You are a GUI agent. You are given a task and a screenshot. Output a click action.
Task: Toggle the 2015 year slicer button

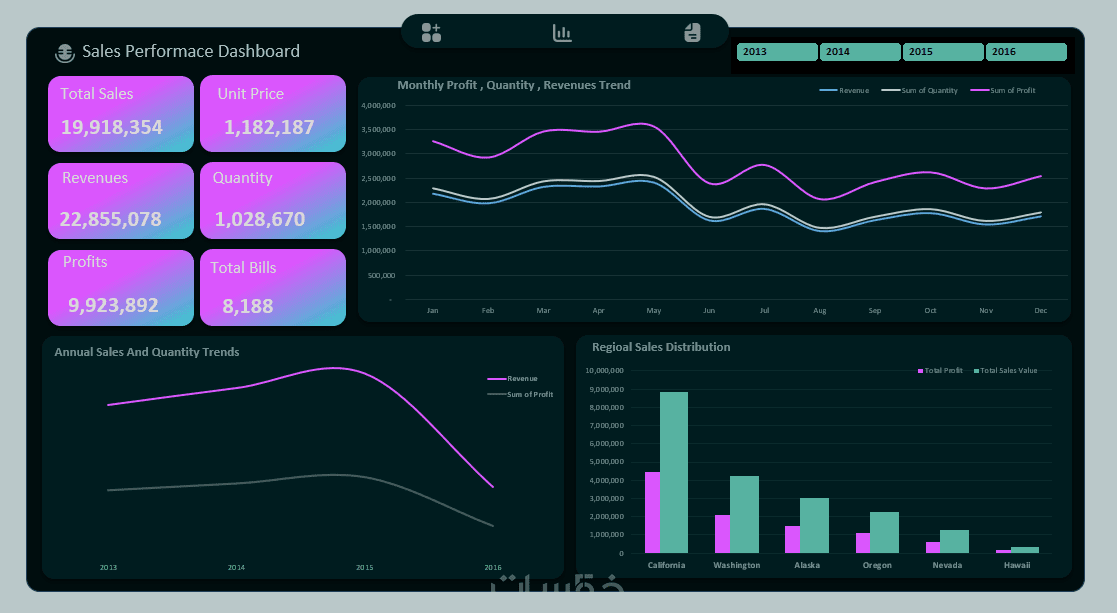(x=943, y=52)
